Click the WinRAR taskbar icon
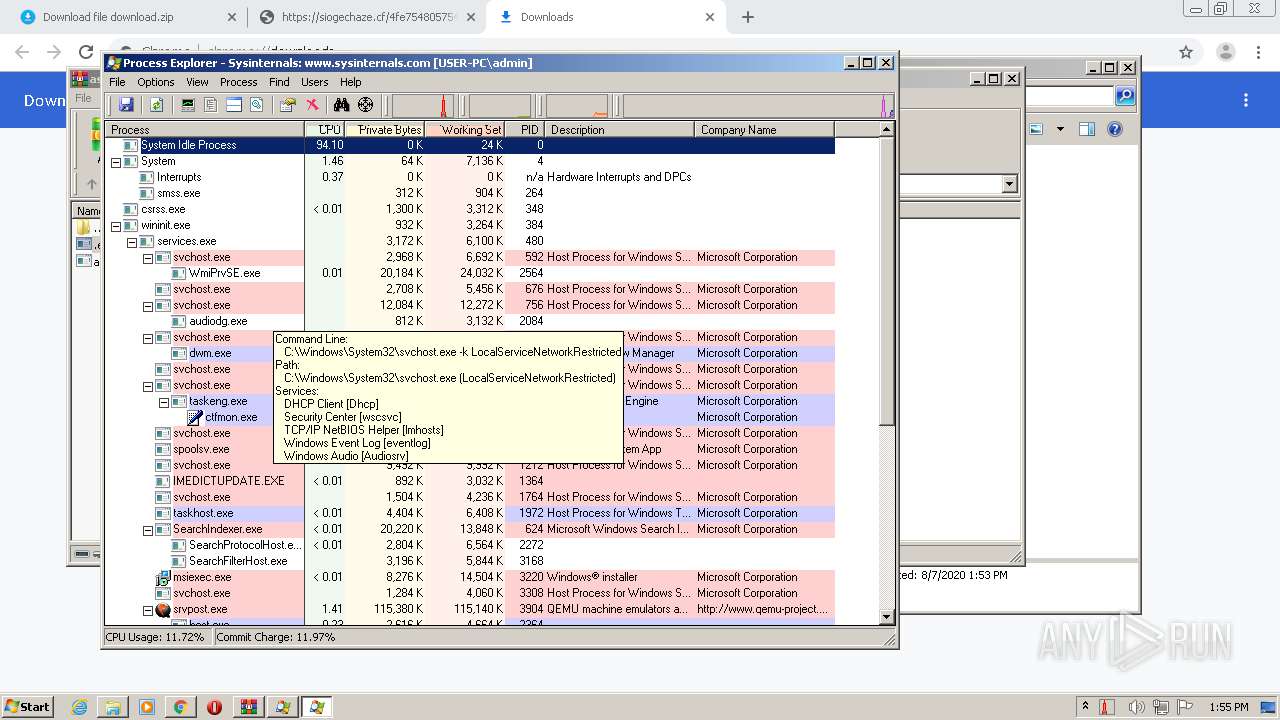 pos(249,707)
